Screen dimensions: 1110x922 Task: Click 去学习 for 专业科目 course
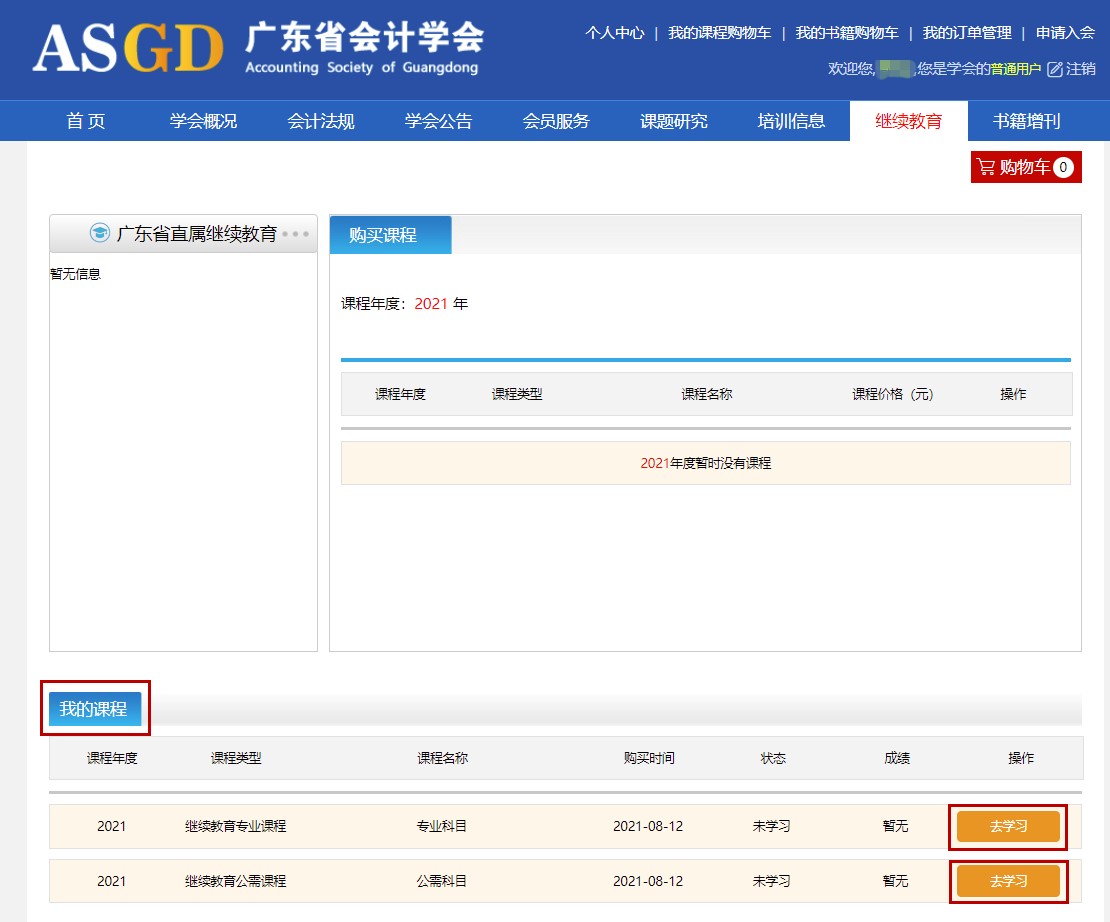coord(1008,826)
